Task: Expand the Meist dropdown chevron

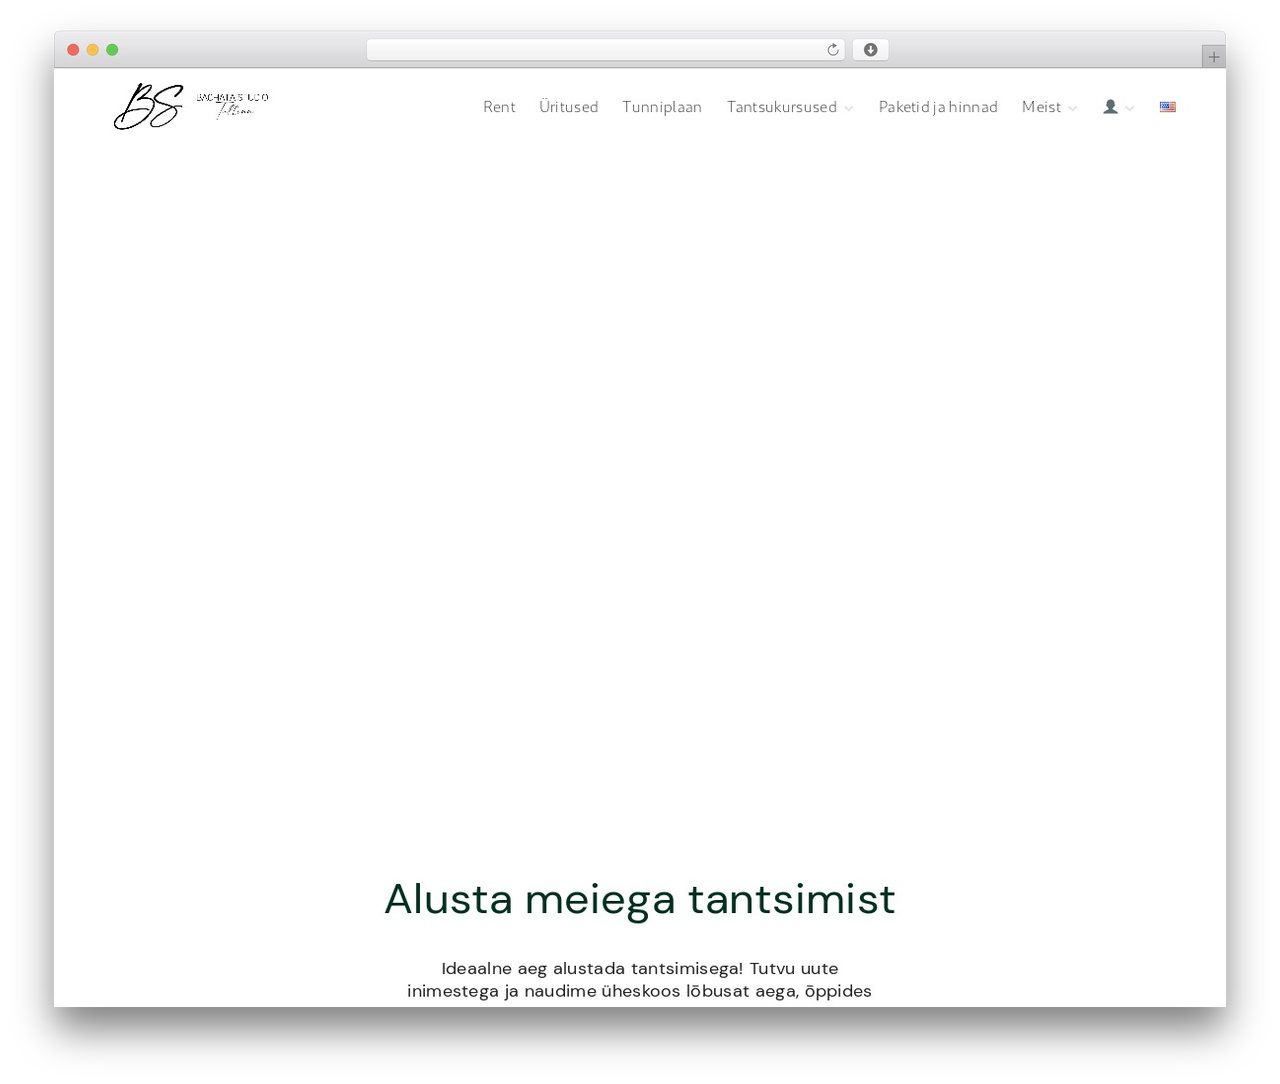Action: tap(1073, 109)
